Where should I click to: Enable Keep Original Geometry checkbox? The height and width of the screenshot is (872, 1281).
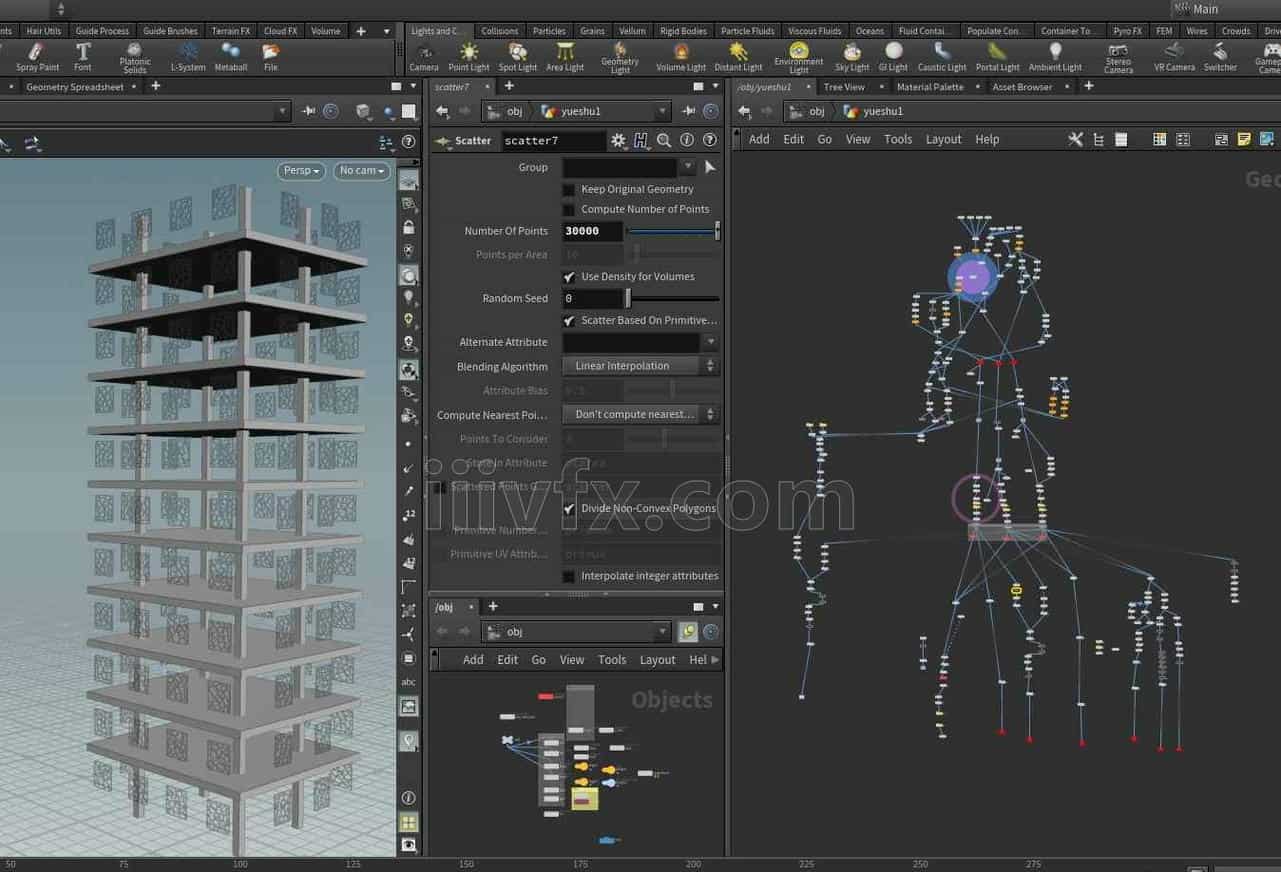[569, 189]
